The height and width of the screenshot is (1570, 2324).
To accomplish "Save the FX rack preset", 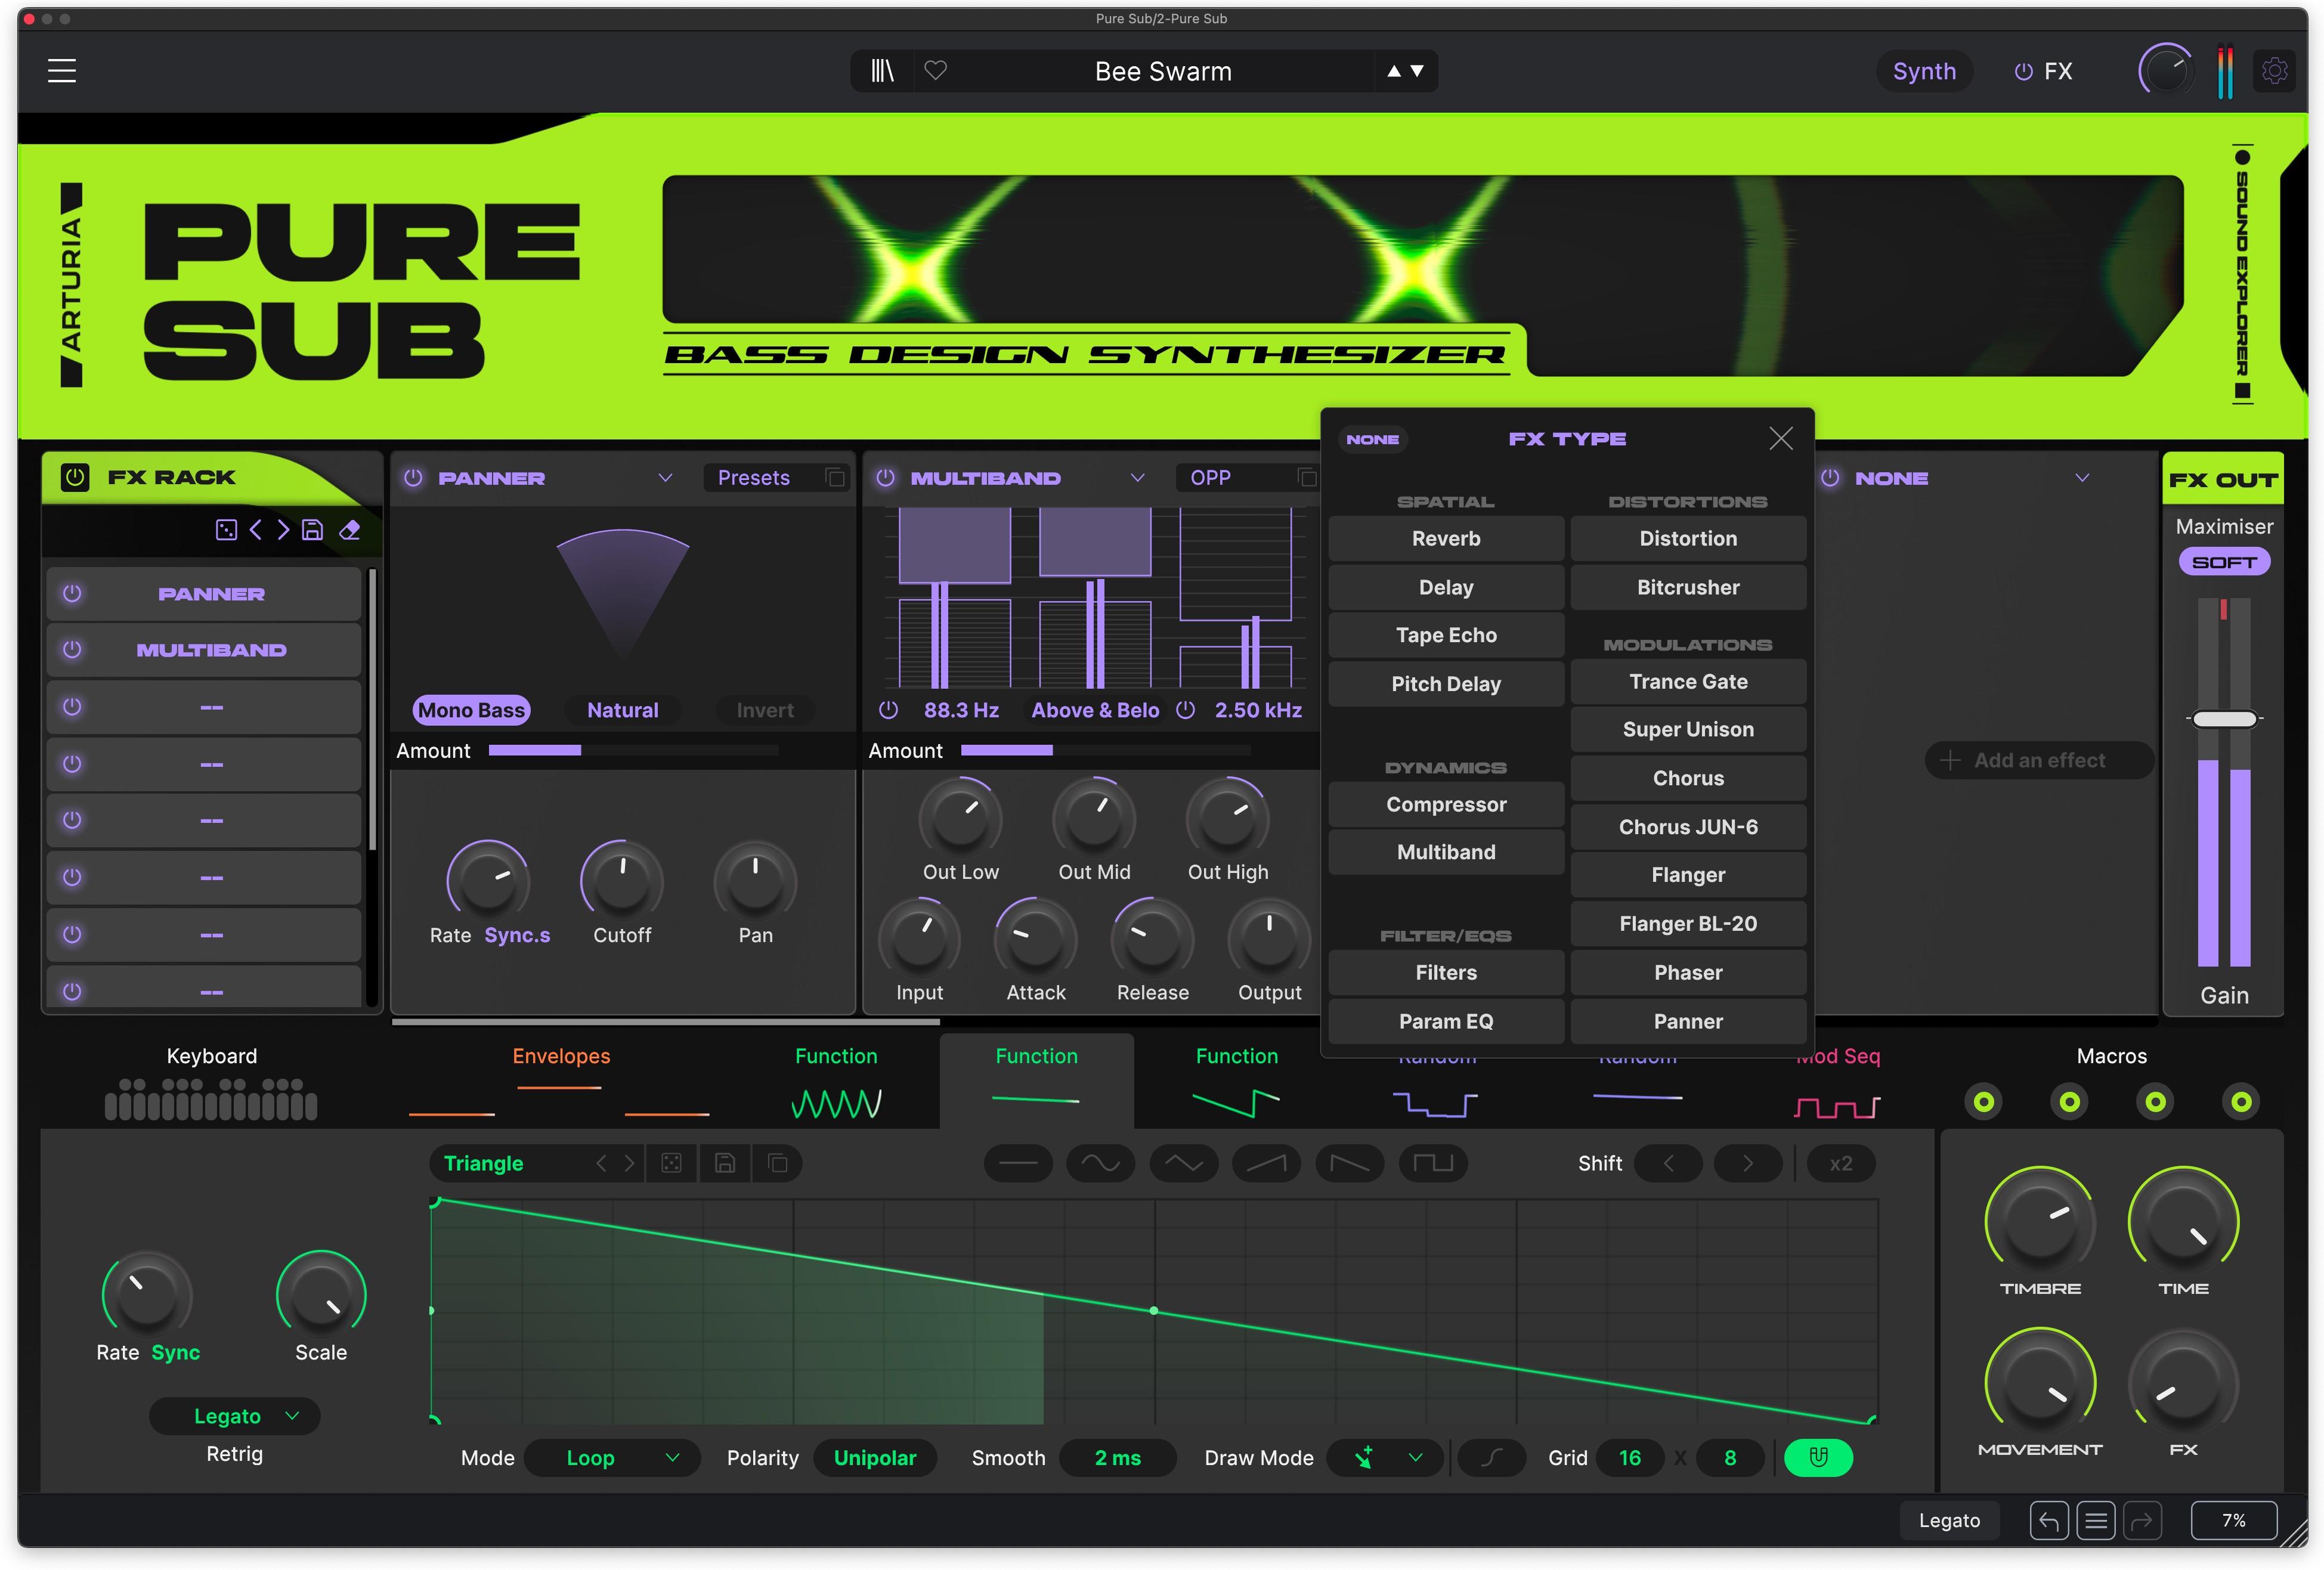I will click(312, 530).
